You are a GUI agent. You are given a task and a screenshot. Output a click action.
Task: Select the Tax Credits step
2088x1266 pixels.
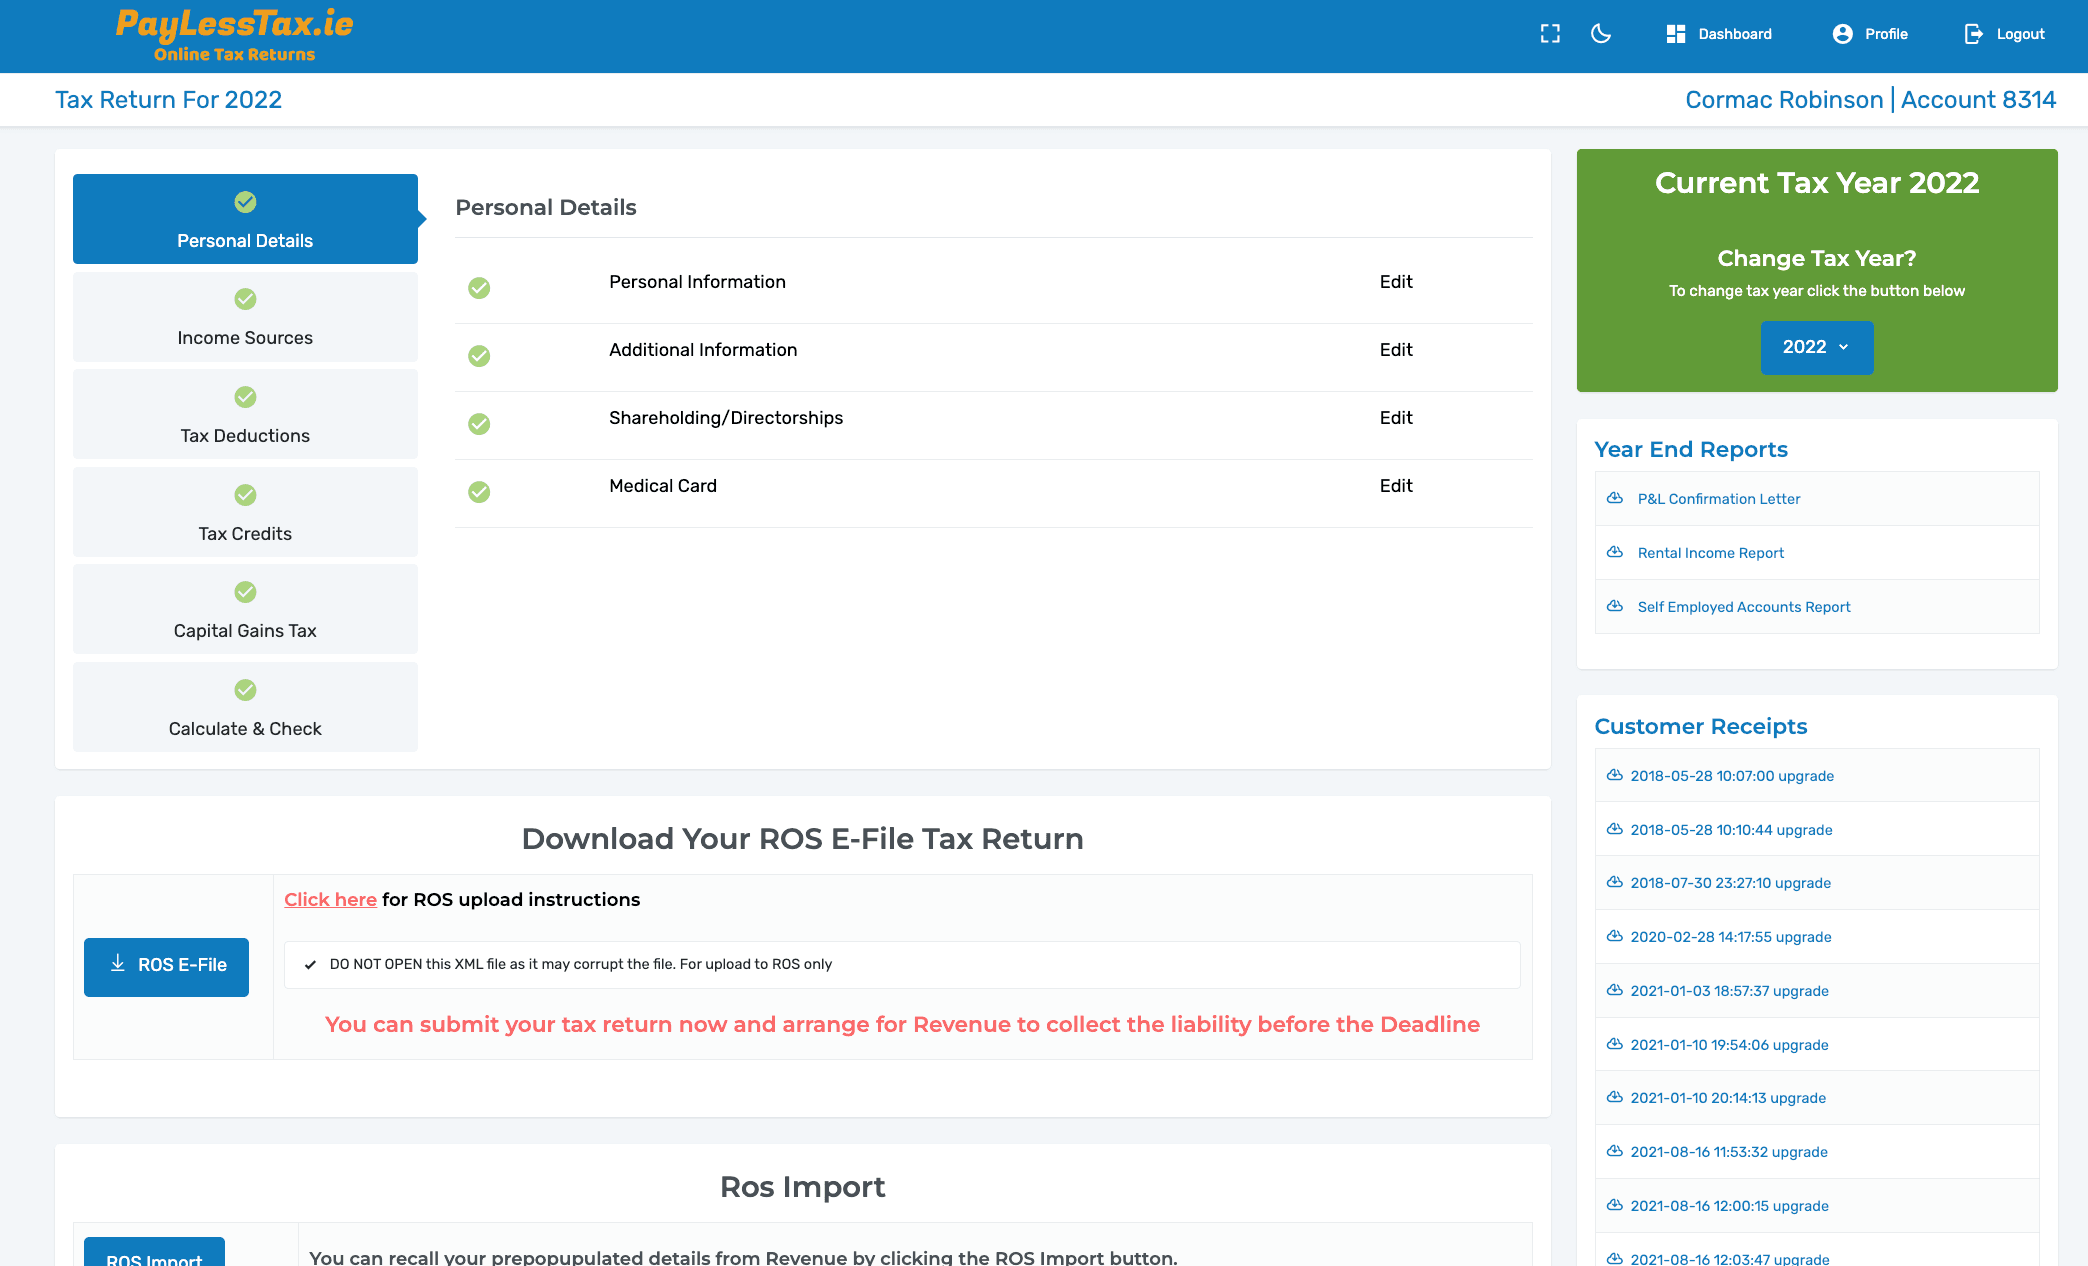245,512
